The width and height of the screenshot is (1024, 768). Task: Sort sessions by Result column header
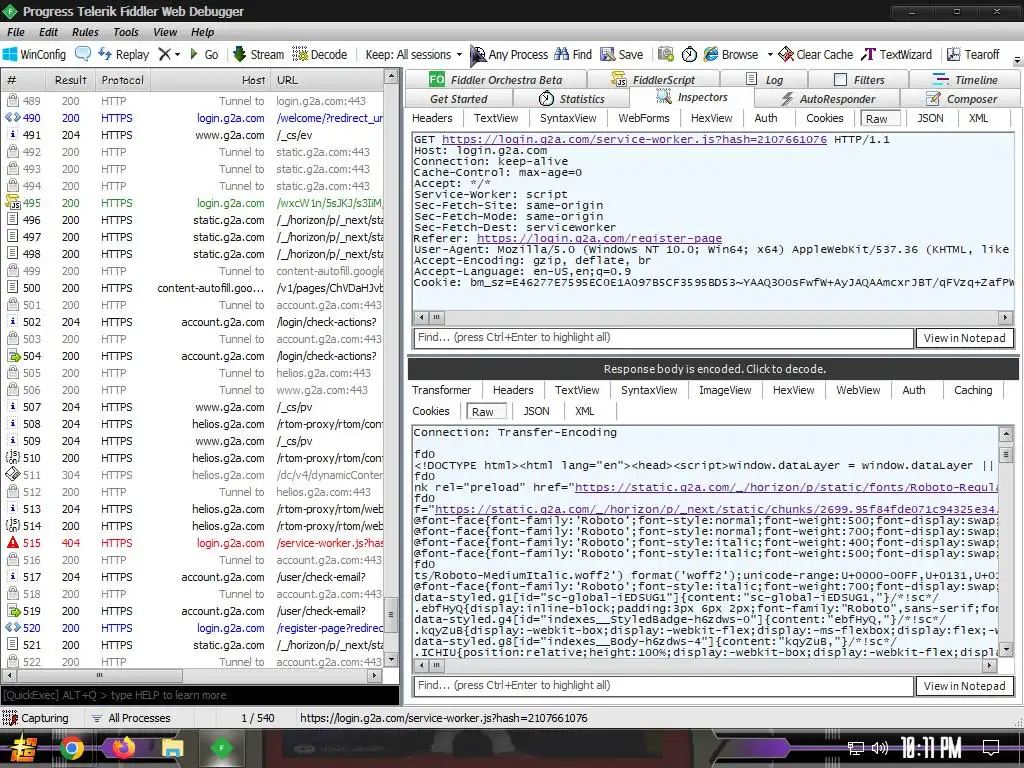pos(71,80)
